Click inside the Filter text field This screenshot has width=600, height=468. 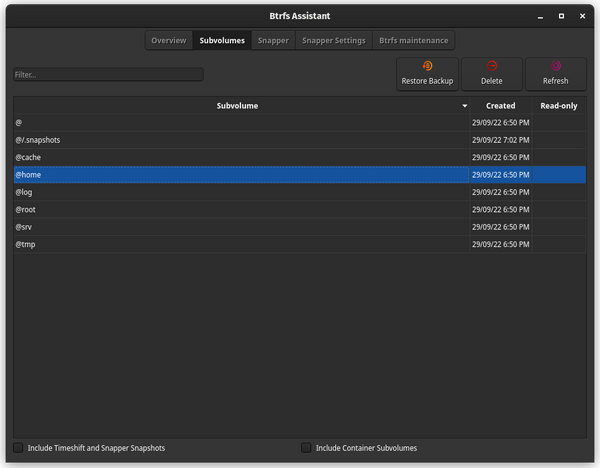click(108, 75)
